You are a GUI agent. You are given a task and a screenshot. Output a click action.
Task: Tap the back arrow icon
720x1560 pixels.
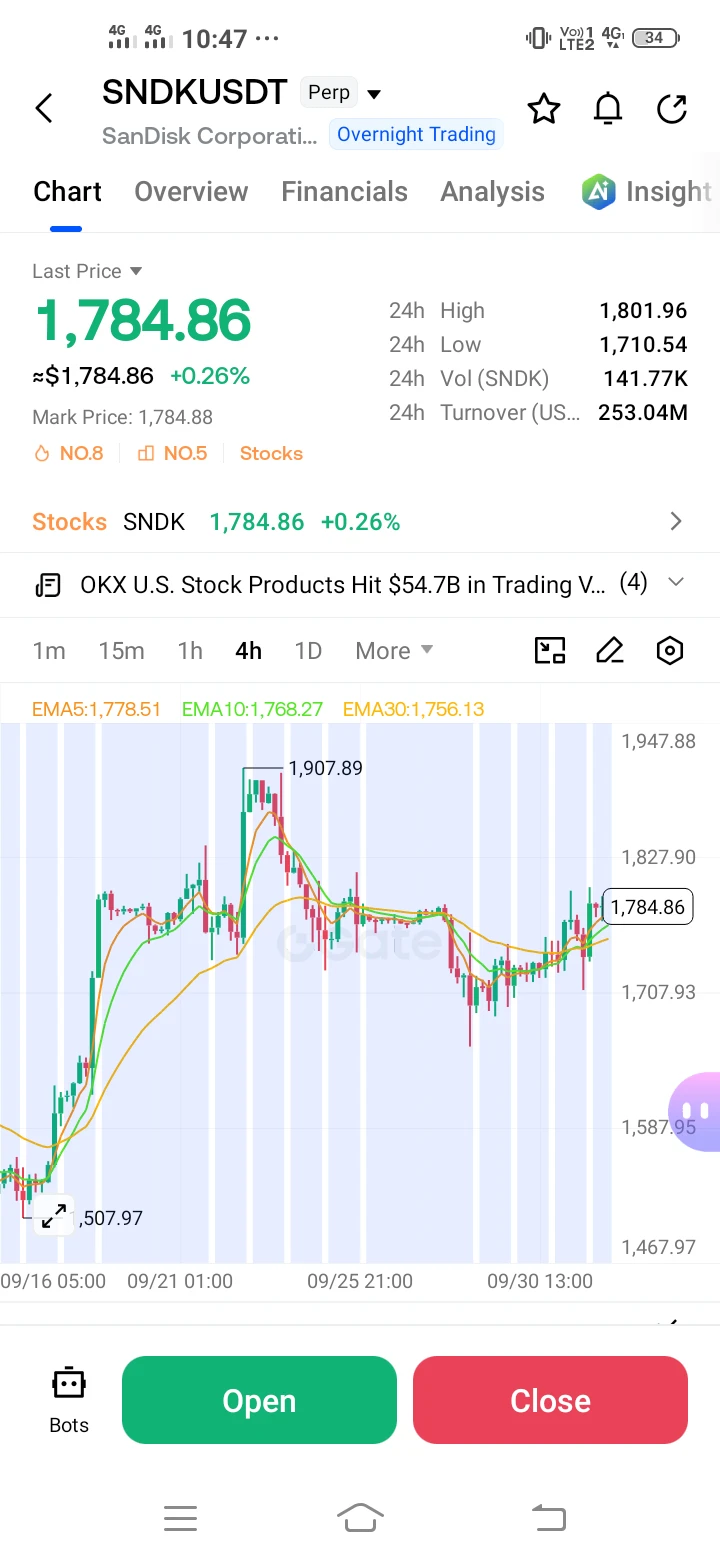point(43,108)
